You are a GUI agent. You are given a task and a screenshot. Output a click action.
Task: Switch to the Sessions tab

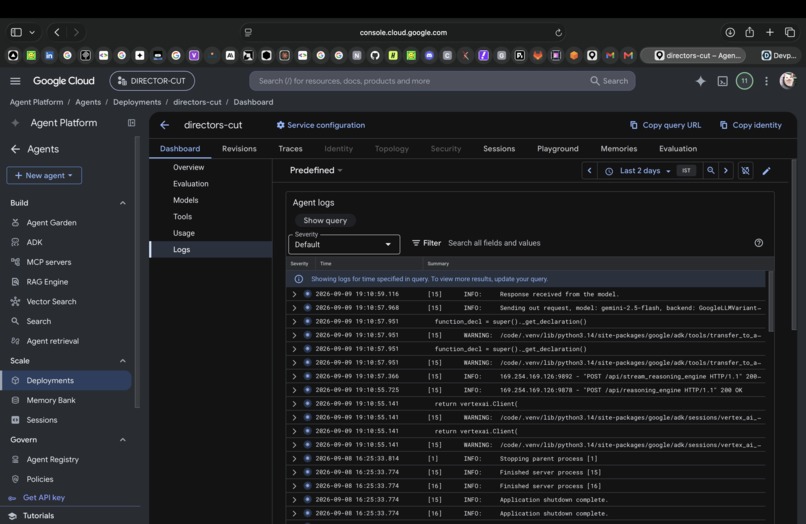pos(499,149)
